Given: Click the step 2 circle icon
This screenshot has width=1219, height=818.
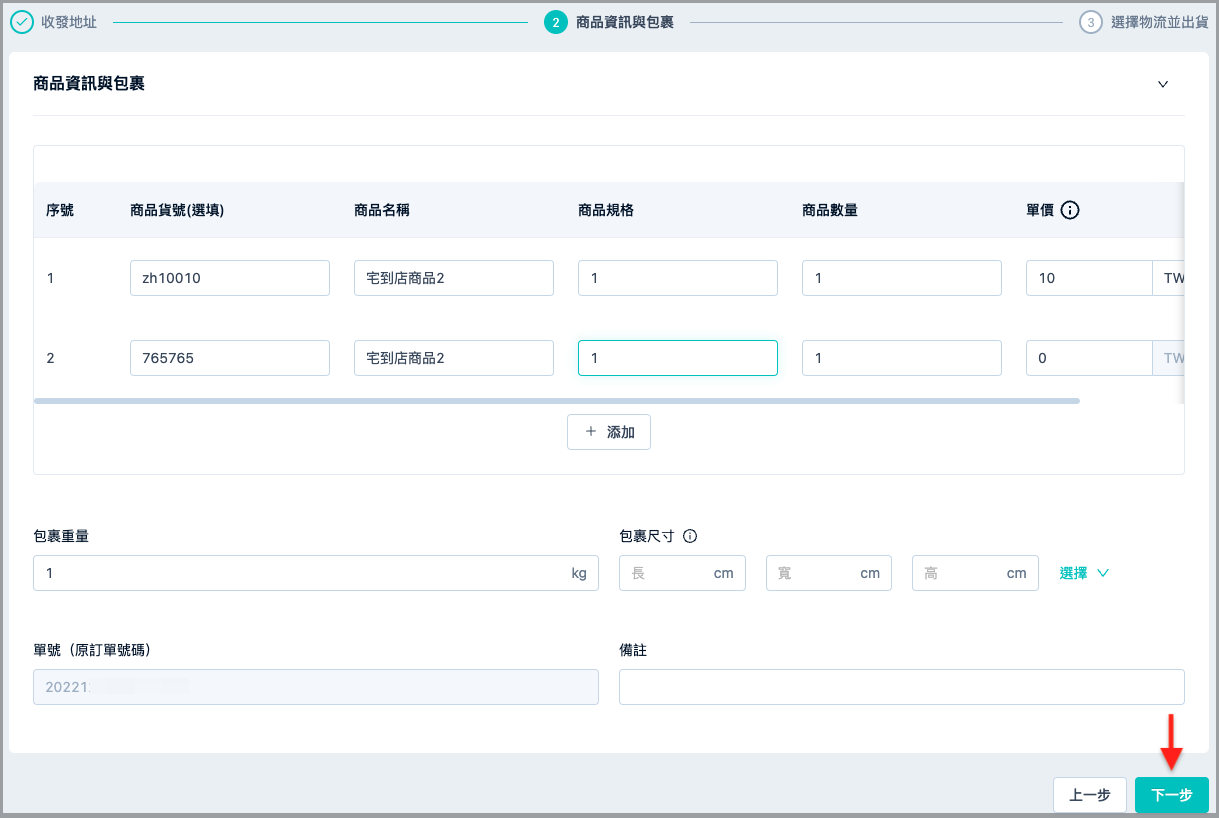Looking at the screenshot, I should click(556, 22).
